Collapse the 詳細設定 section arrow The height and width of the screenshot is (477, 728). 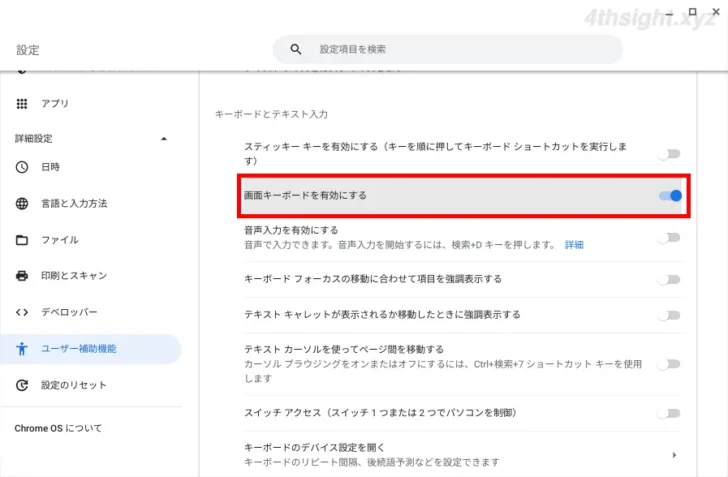click(163, 139)
